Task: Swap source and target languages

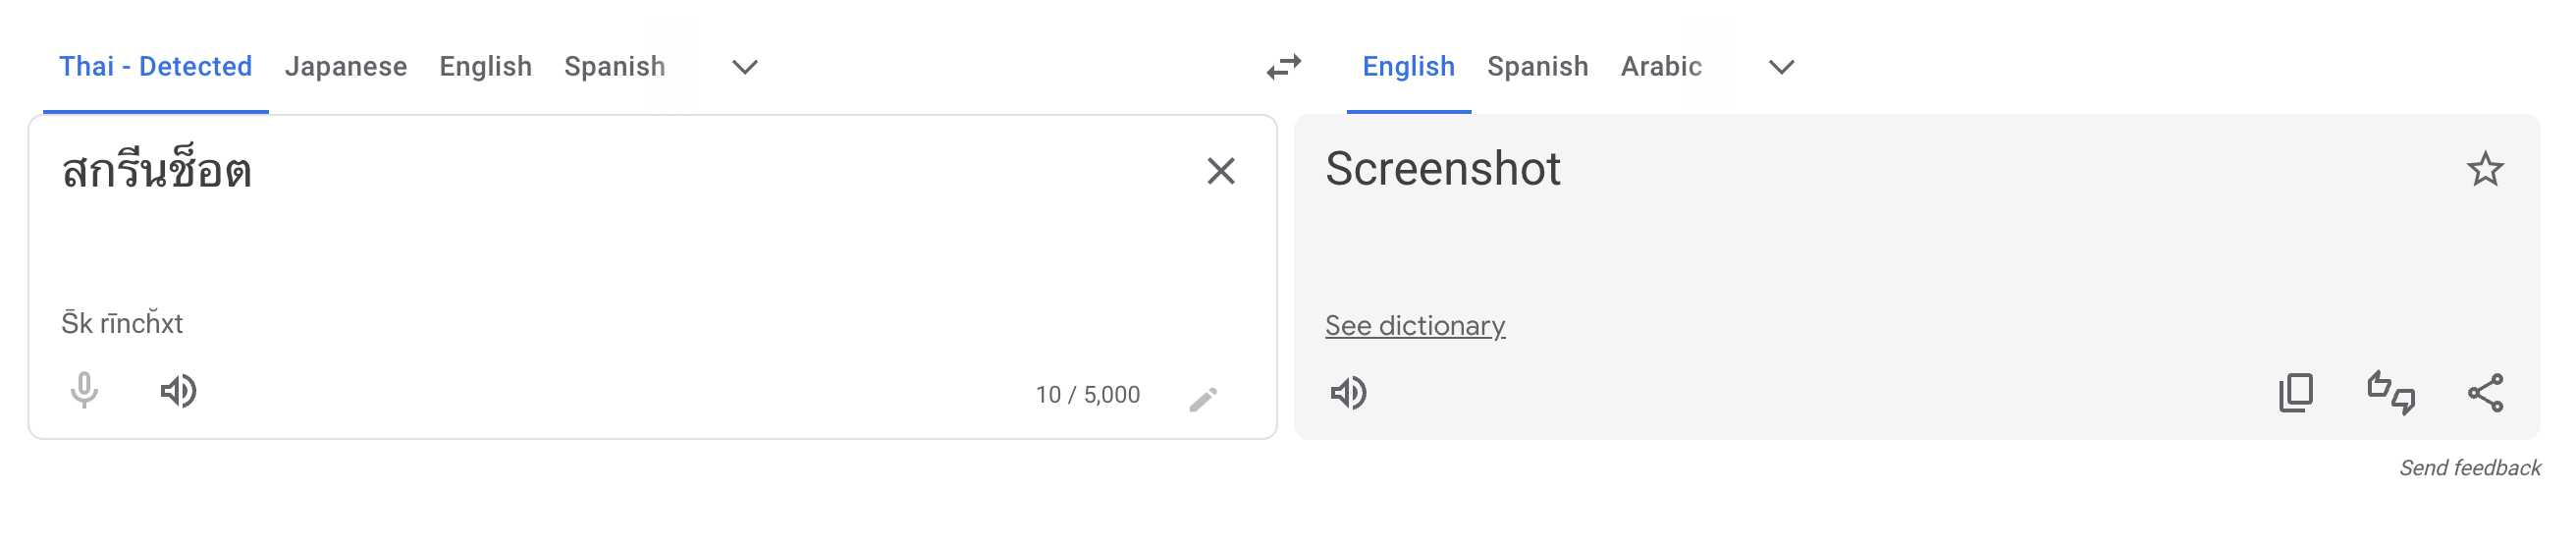Action: (x=1284, y=67)
